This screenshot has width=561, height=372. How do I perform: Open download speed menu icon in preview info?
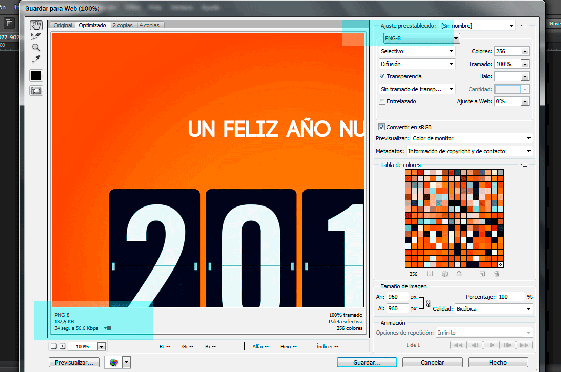coord(108,328)
